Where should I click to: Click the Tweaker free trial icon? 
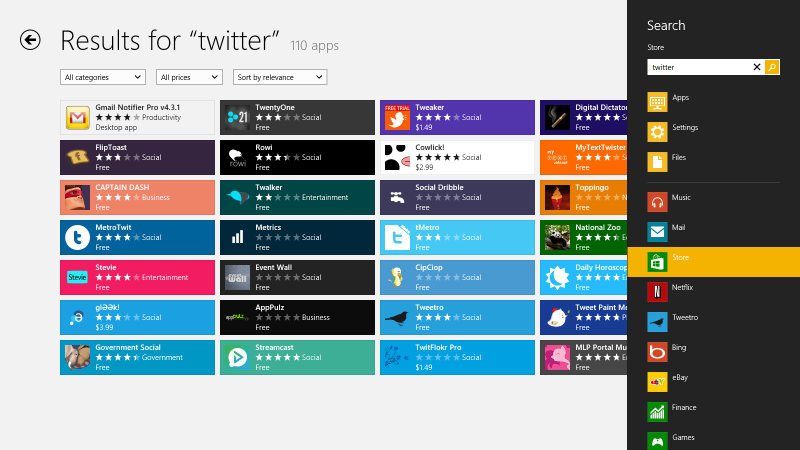(397, 117)
